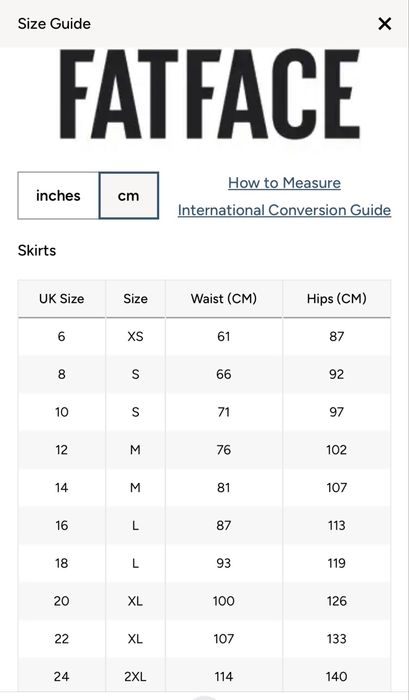Click the Size Guide title text
This screenshot has height=700, width=409.
click(54, 24)
